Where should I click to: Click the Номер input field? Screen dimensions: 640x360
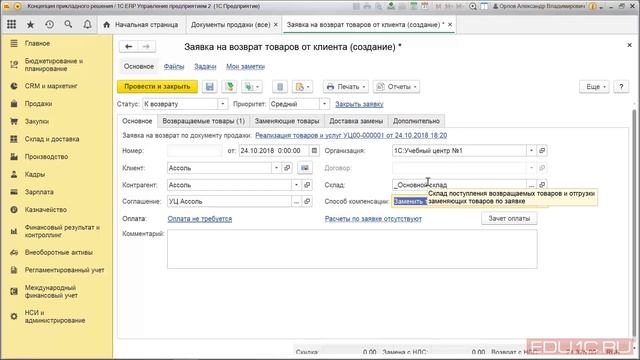(x=194, y=151)
